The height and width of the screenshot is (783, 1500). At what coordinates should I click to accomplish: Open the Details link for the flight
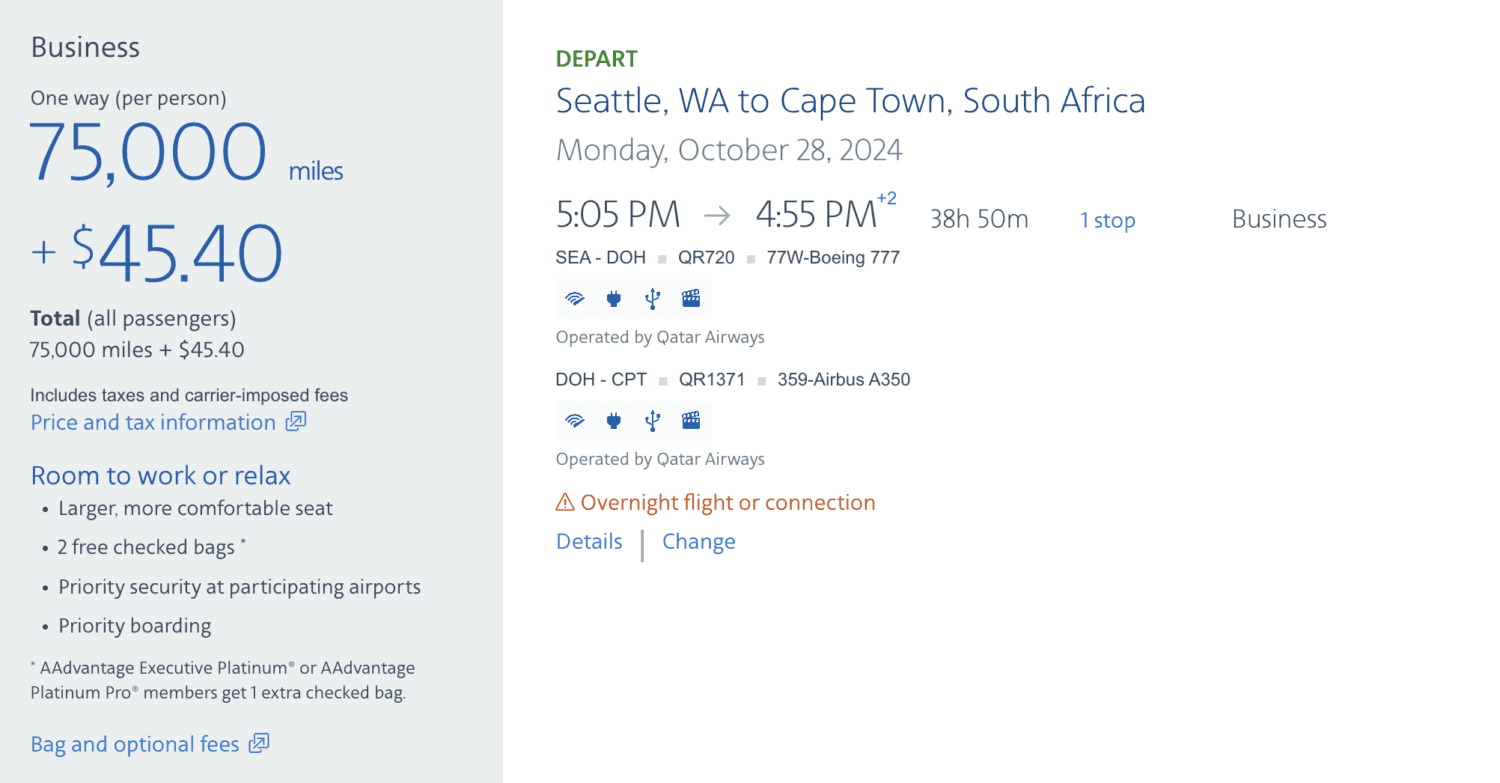tap(588, 541)
